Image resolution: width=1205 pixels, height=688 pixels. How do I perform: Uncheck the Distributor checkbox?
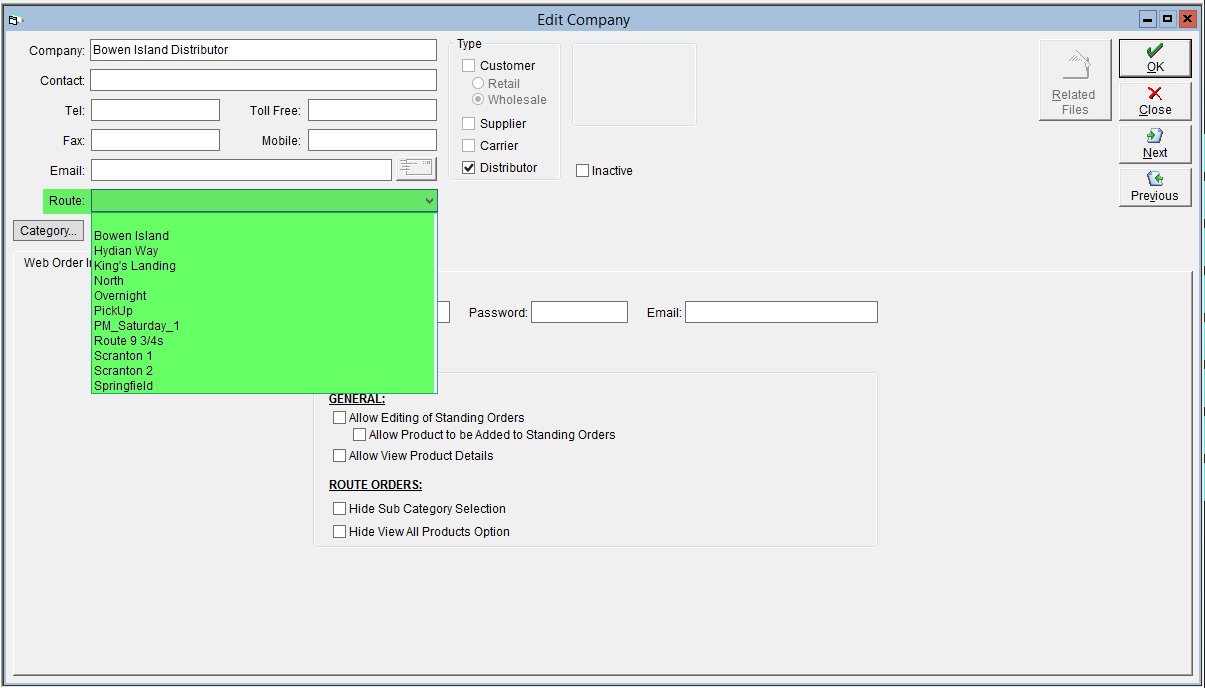[x=468, y=168]
